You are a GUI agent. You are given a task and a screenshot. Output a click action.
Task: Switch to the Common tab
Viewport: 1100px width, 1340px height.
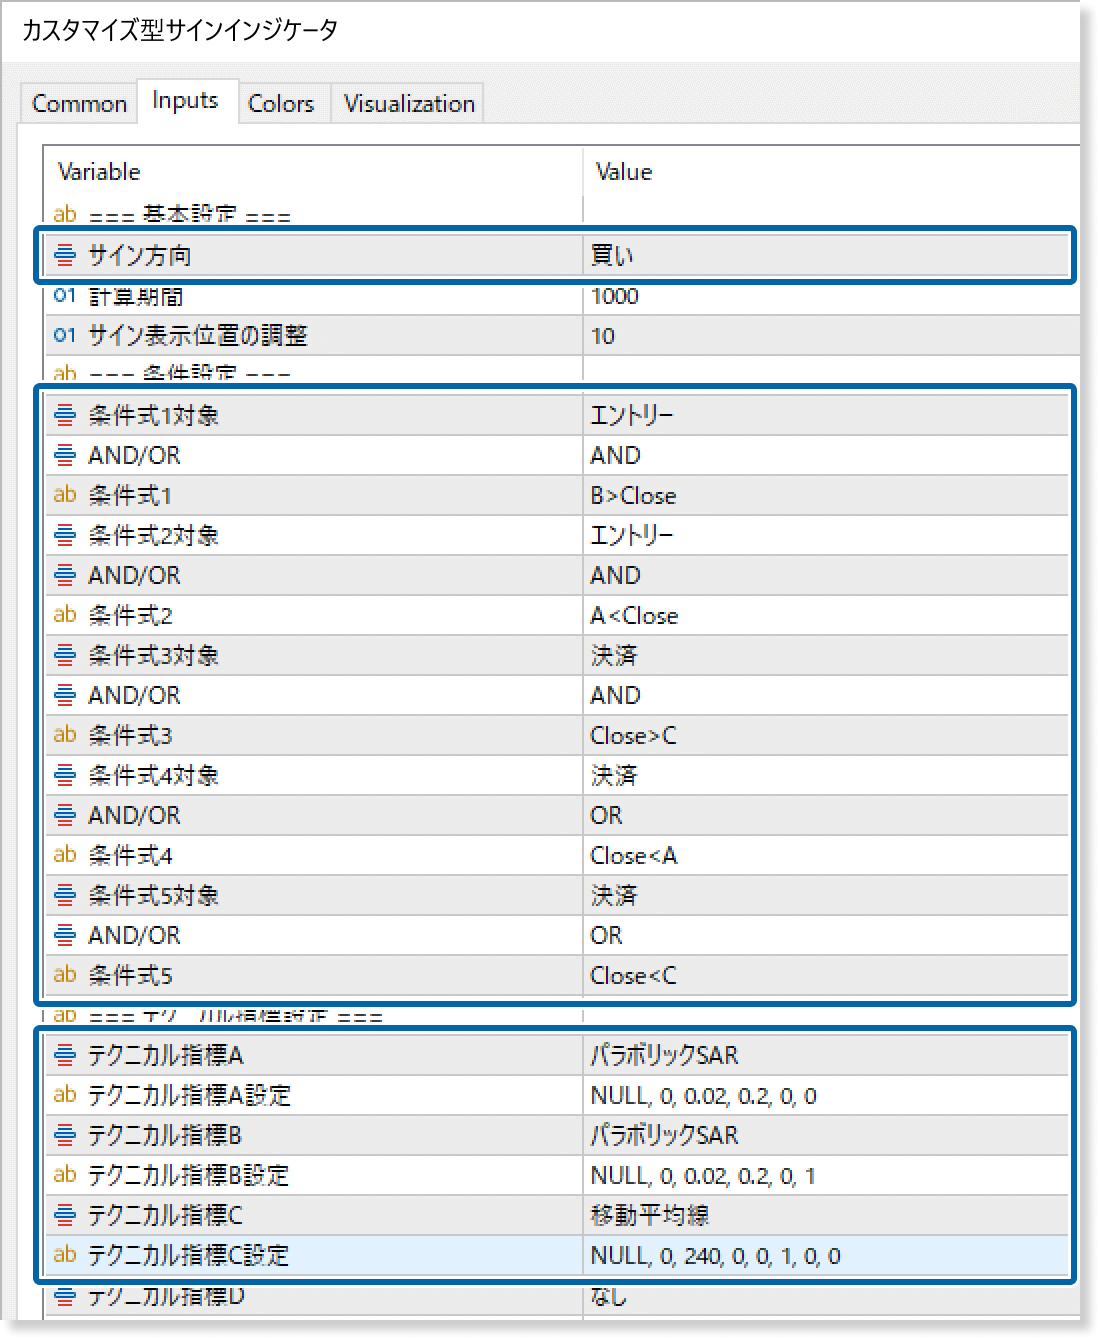tap(79, 102)
